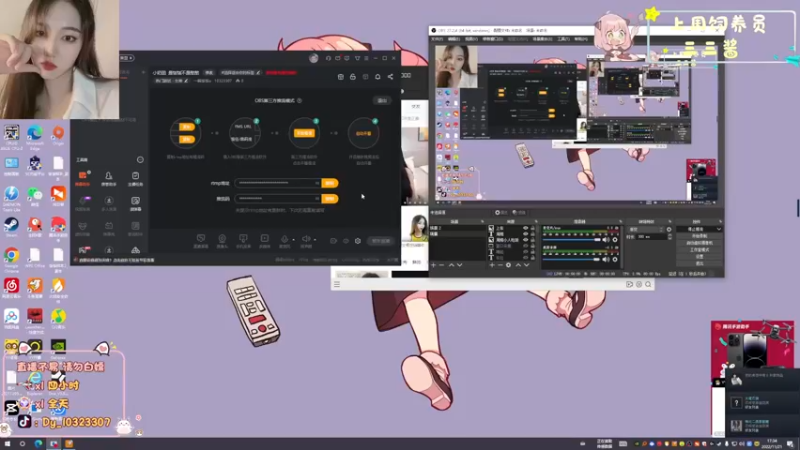800x450 pixels.
Task: Open Microsoft Edge desktop shortcut
Action: (x=35, y=137)
